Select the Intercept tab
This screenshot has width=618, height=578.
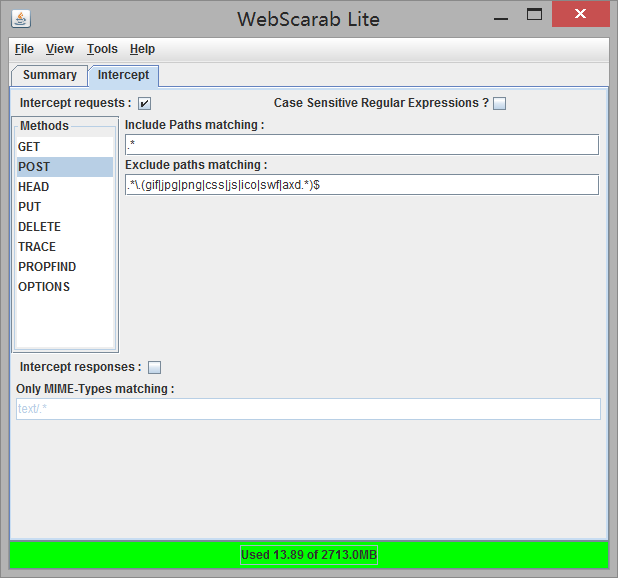[x=123, y=75]
